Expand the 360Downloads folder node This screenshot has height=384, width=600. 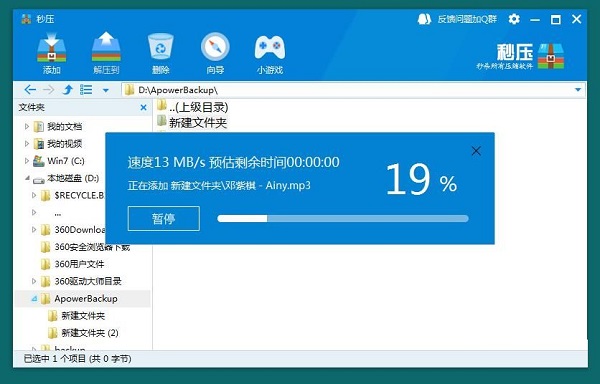34,229
